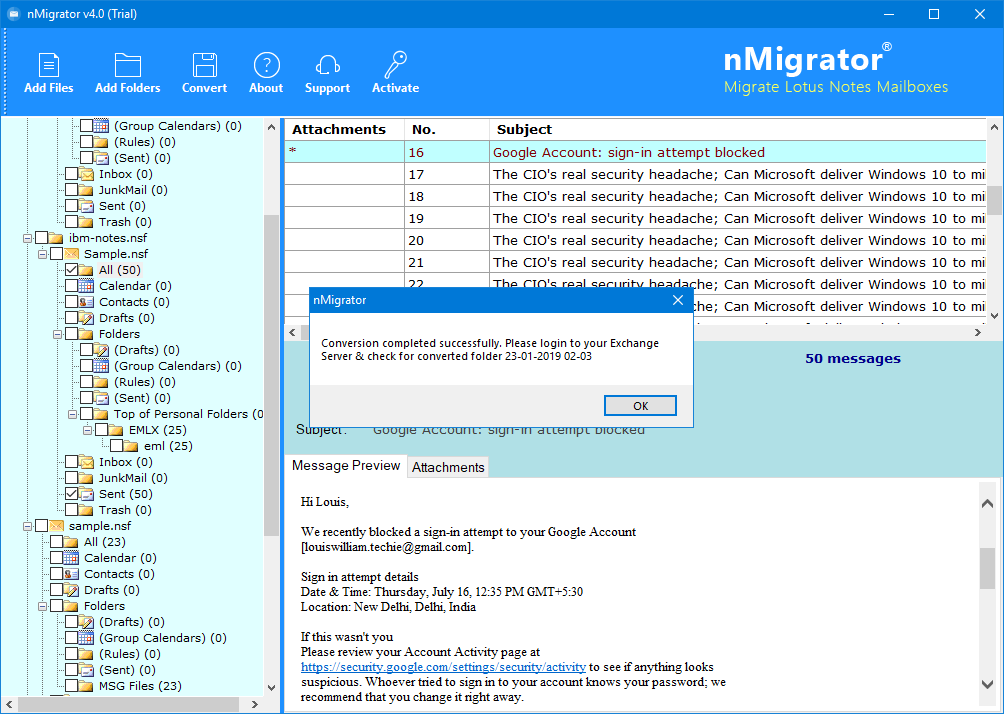This screenshot has width=1004, height=714.
Task: Click OK in the conversion dialog
Action: click(x=640, y=406)
